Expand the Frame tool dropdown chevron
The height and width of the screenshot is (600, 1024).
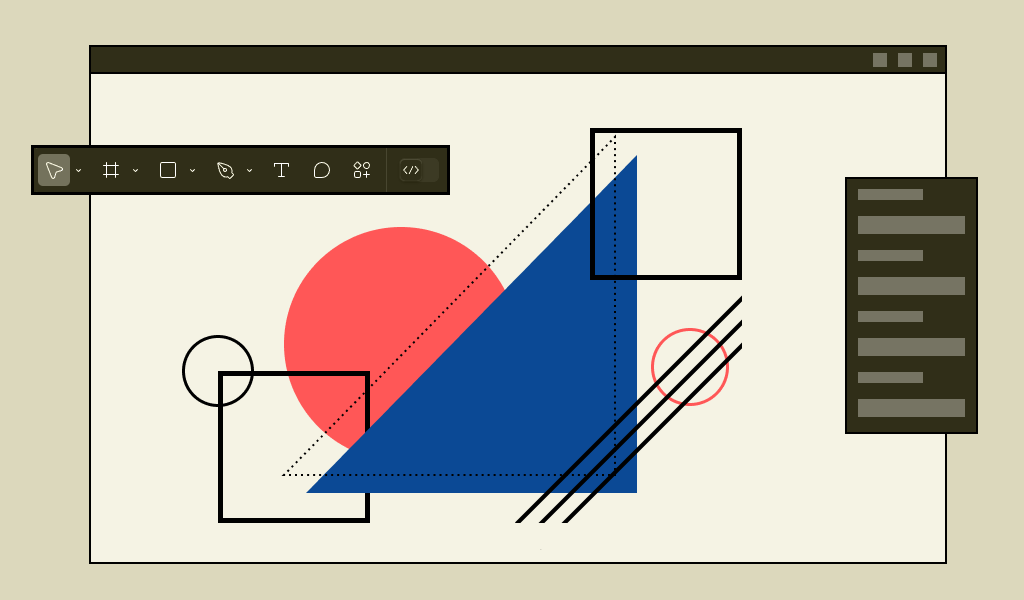click(135, 170)
